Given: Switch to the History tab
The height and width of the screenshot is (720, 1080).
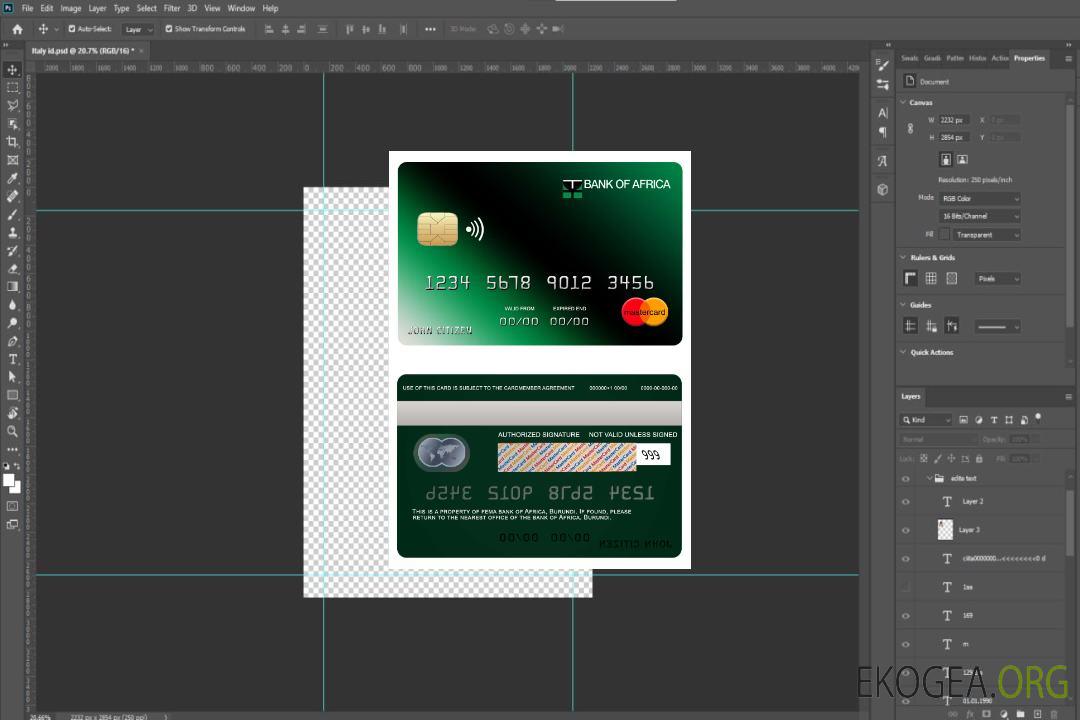Looking at the screenshot, I should [x=977, y=59].
